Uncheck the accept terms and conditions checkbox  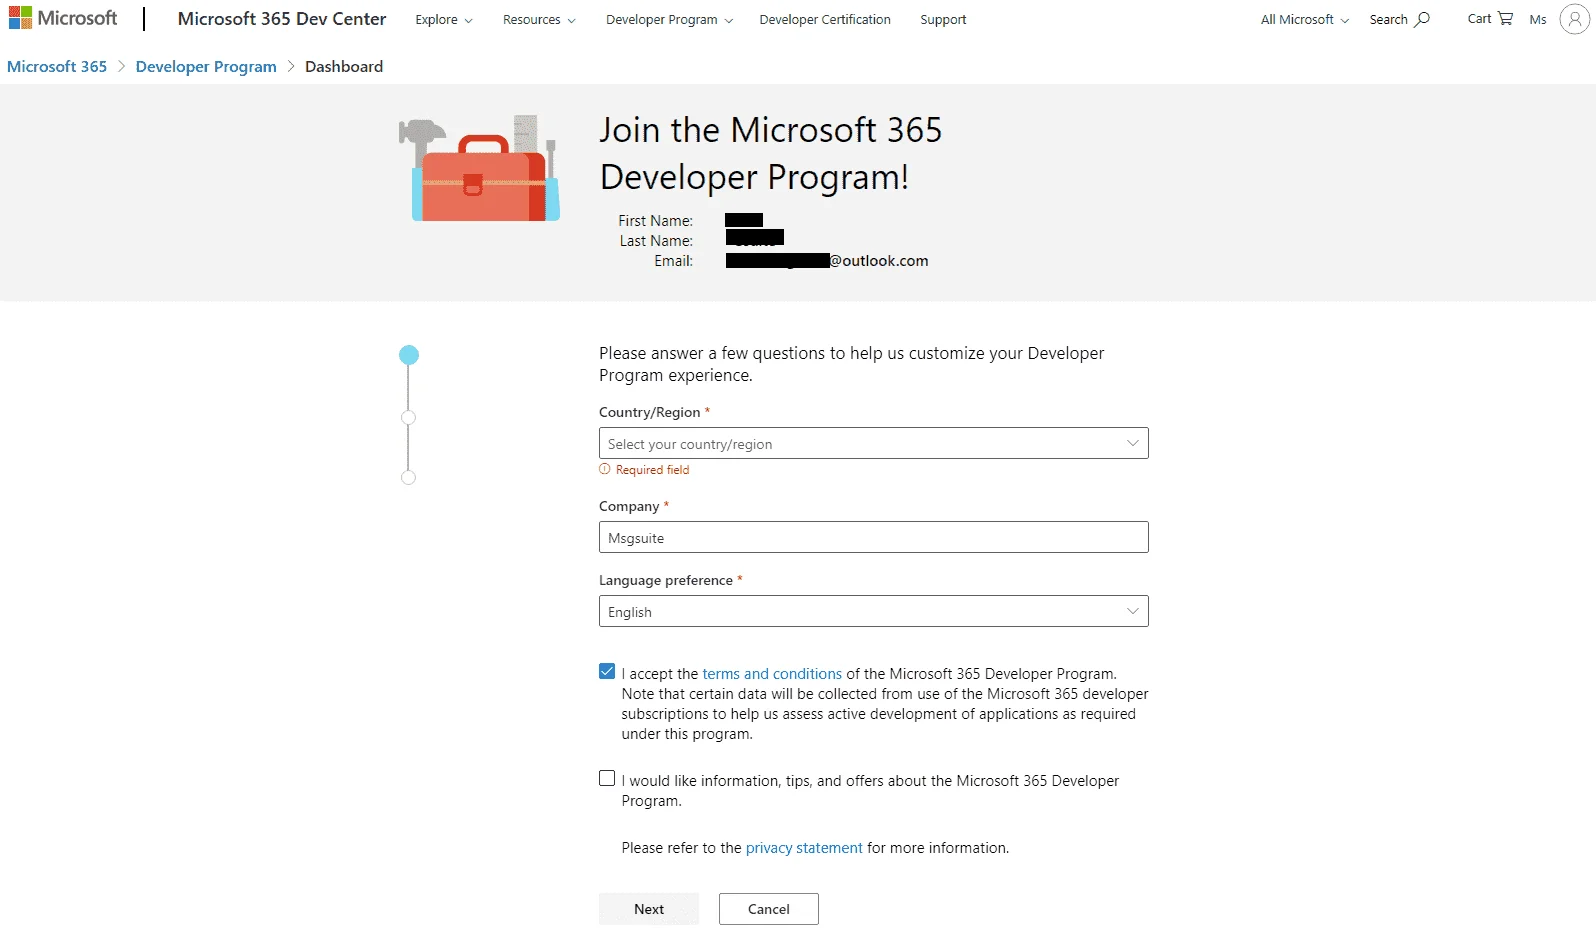coord(607,672)
